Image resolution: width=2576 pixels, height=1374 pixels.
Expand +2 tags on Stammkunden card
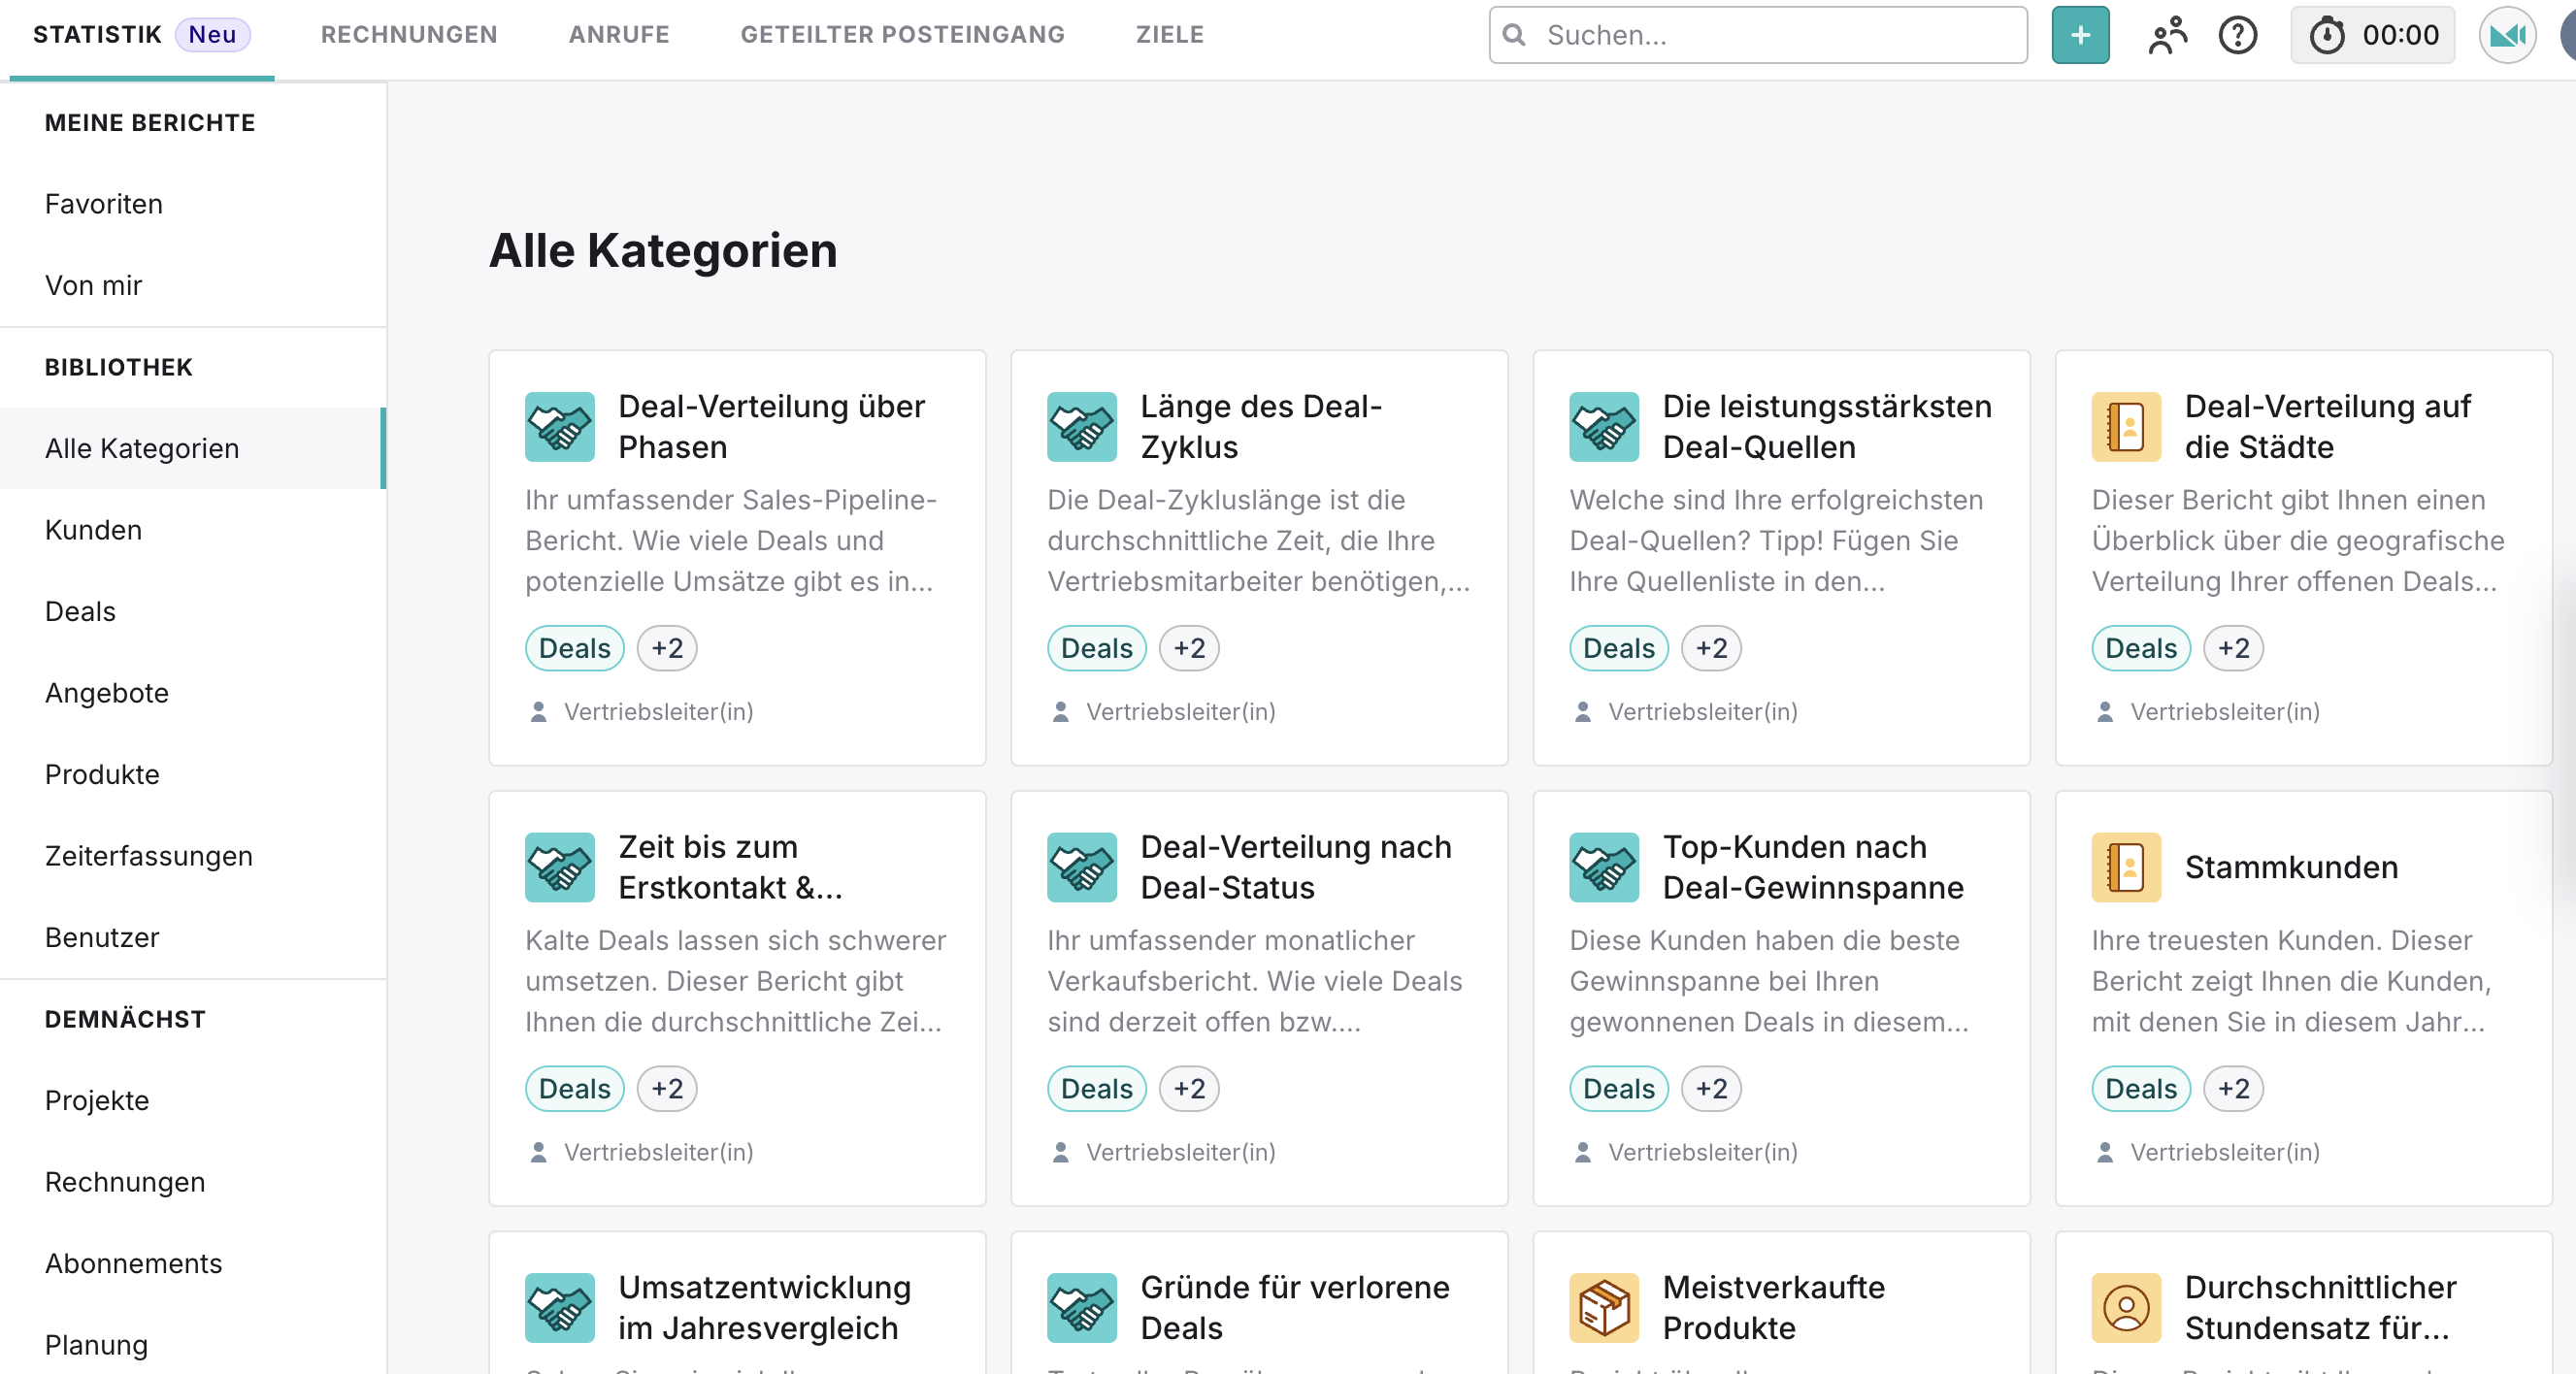(2233, 1088)
